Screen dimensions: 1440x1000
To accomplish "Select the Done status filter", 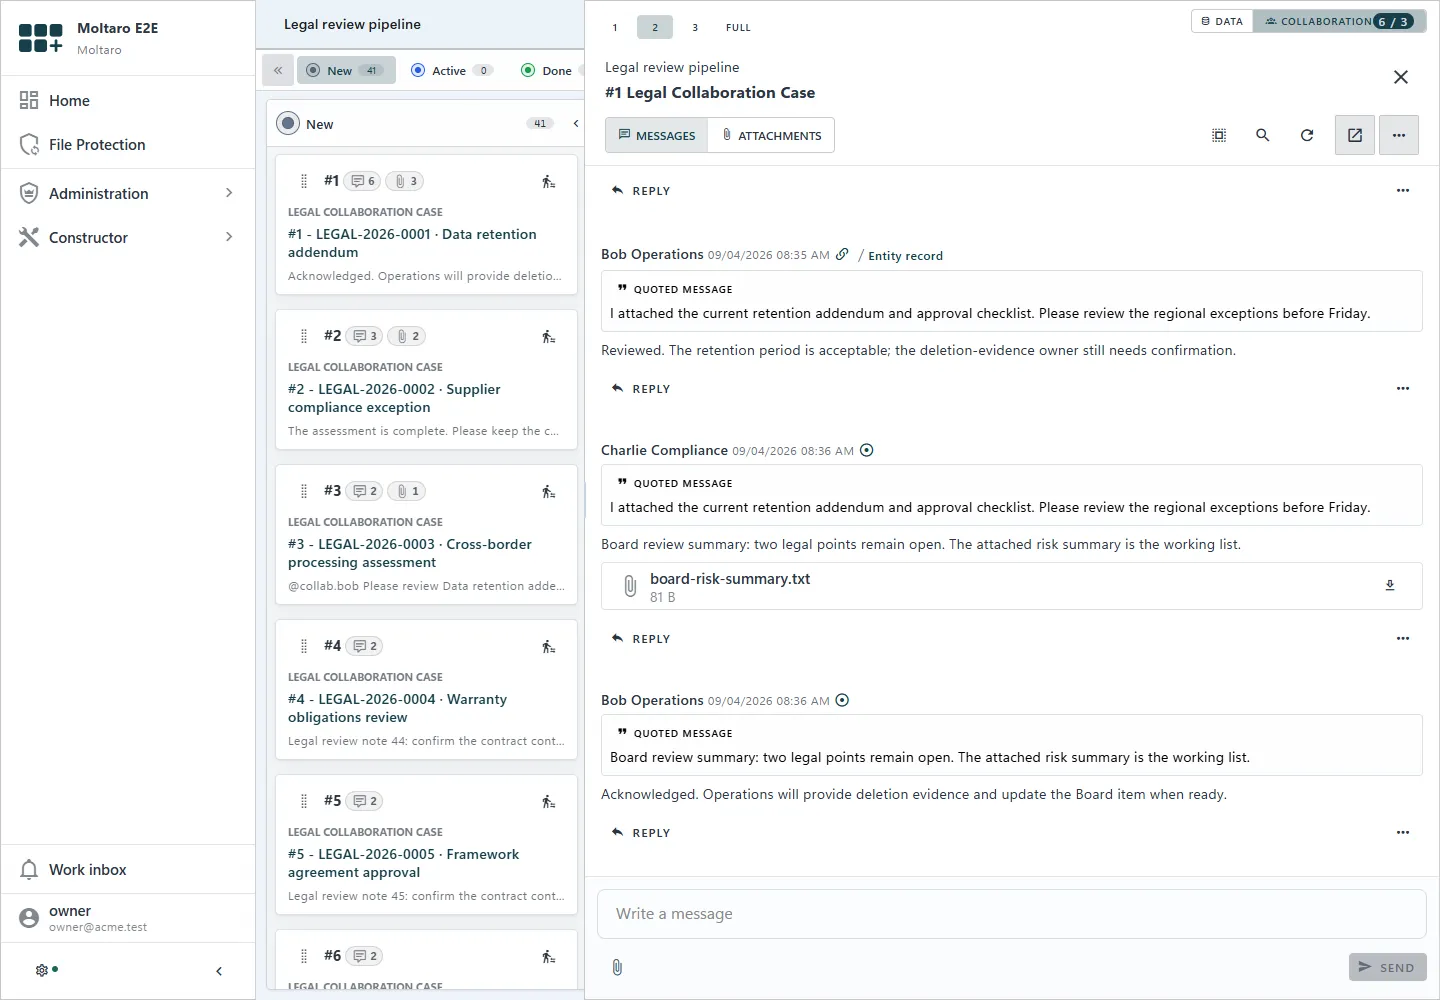I will (x=547, y=70).
